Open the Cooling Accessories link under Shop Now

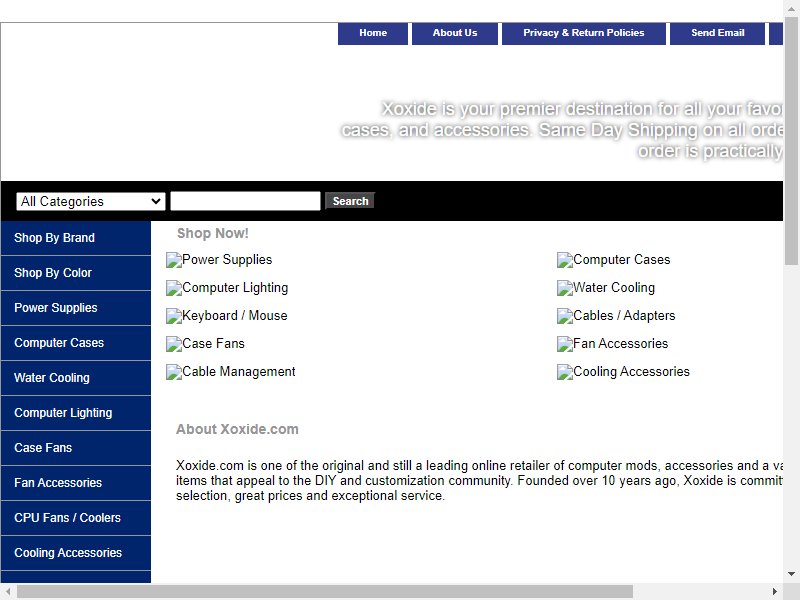tap(632, 372)
